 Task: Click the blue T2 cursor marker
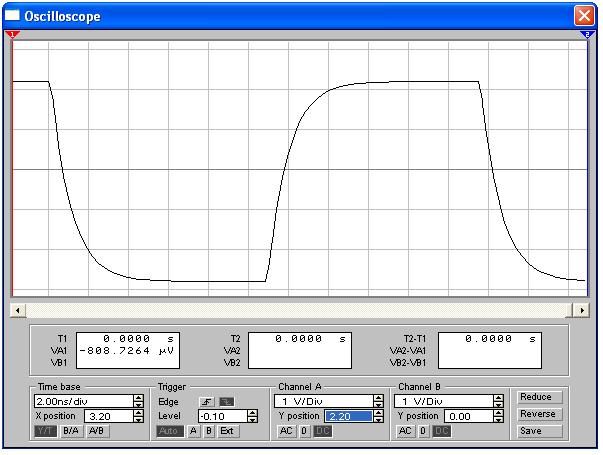click(x=589, y=35)
